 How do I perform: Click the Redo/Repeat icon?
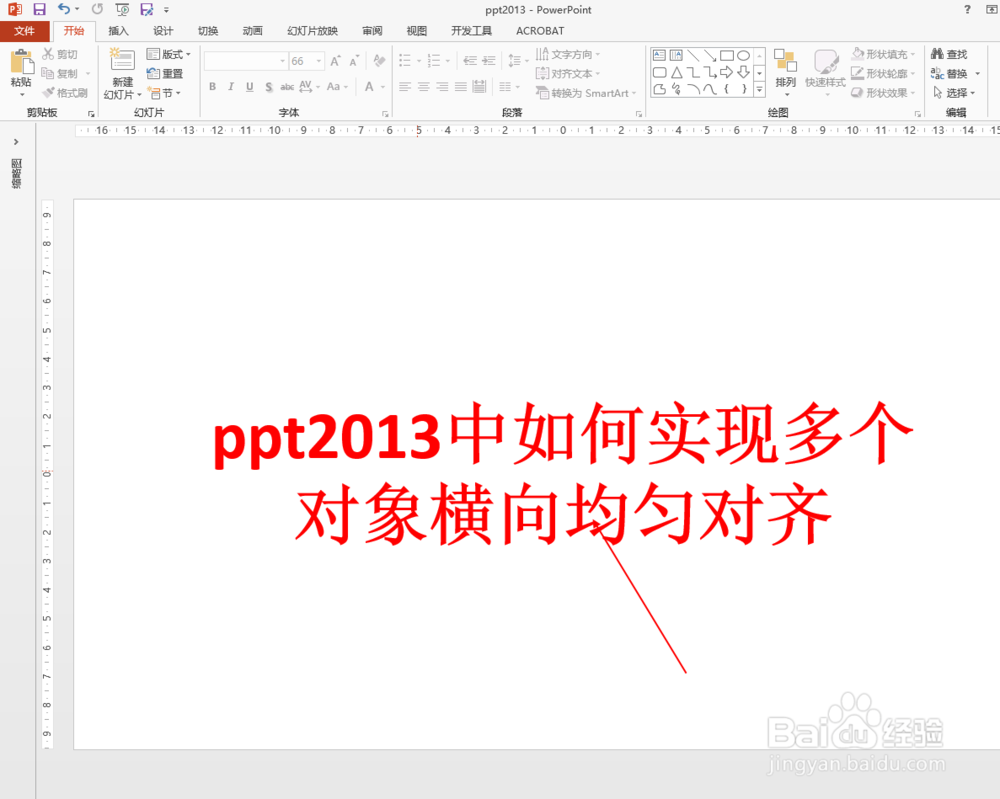(97, 9)
